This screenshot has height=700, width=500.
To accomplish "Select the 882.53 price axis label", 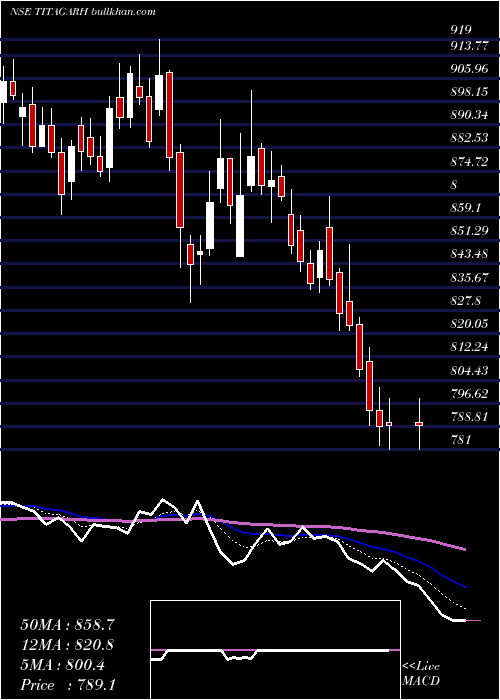I will 471,138.
